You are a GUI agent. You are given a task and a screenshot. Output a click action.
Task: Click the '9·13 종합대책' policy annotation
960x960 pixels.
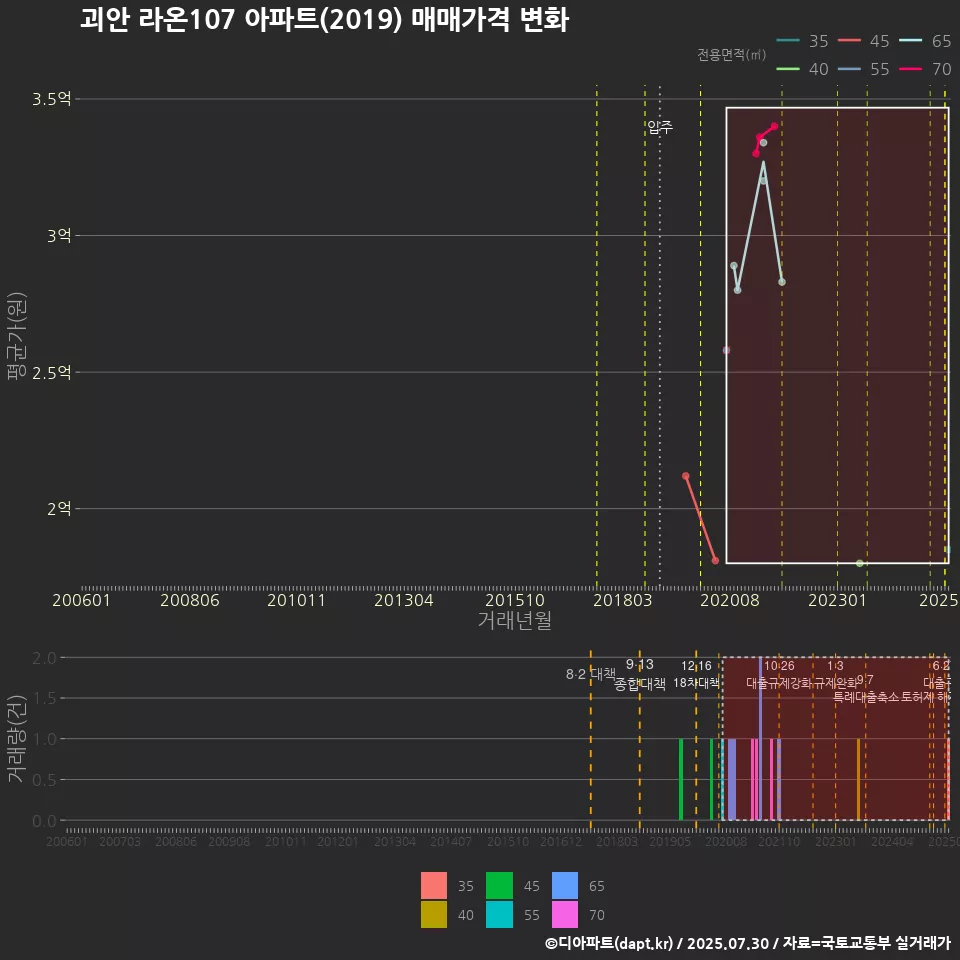click(x=640, y=675)
